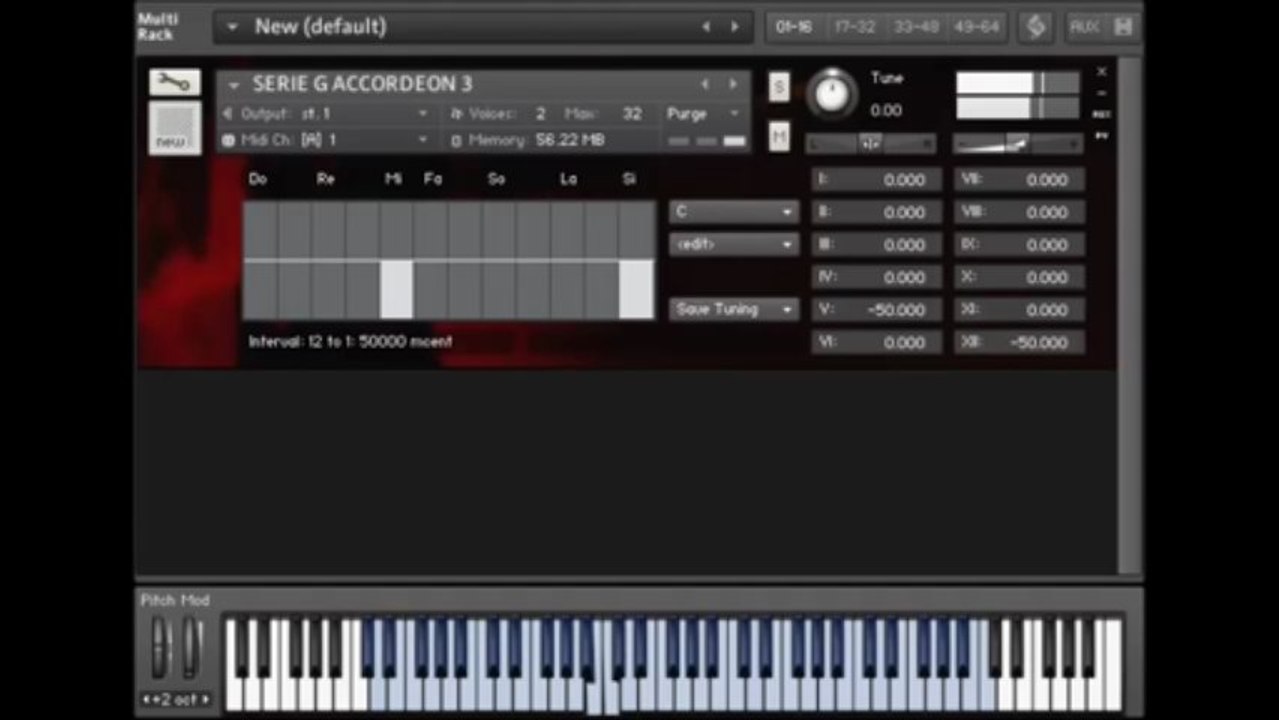
Task: Click the V tuning value -50.000
Action: (x=876, y=310)
